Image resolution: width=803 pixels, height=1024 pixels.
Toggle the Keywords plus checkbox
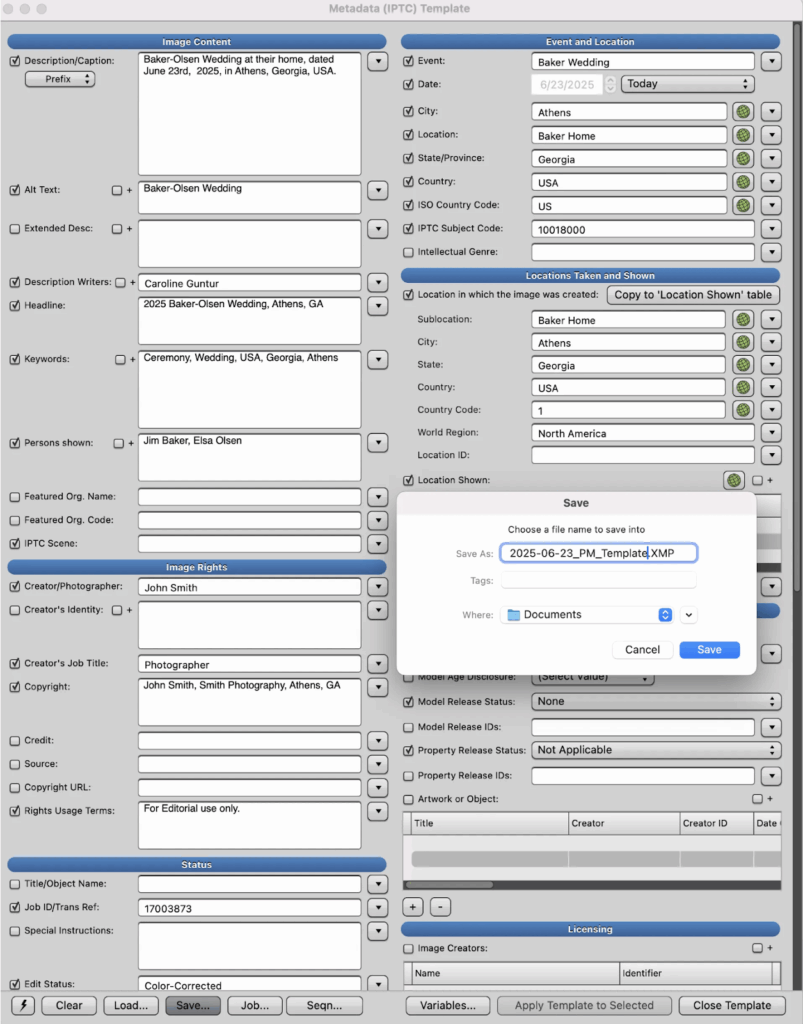(120, 360)
